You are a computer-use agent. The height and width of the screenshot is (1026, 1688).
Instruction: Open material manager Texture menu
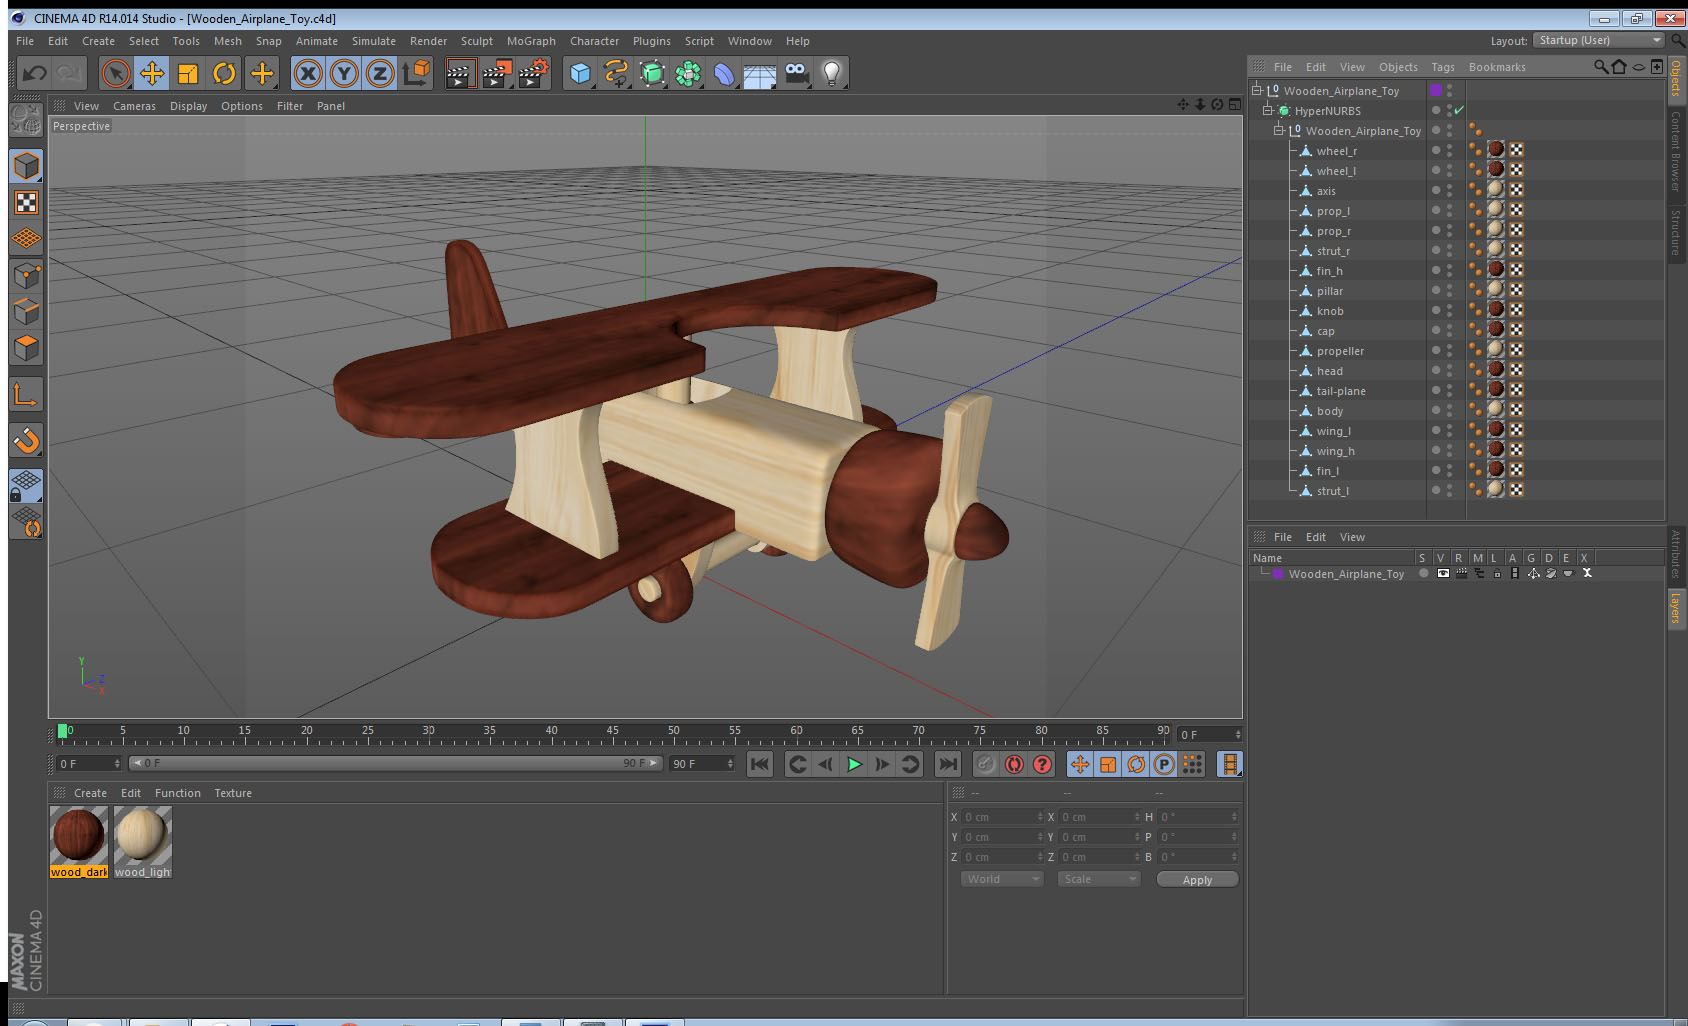233,793
